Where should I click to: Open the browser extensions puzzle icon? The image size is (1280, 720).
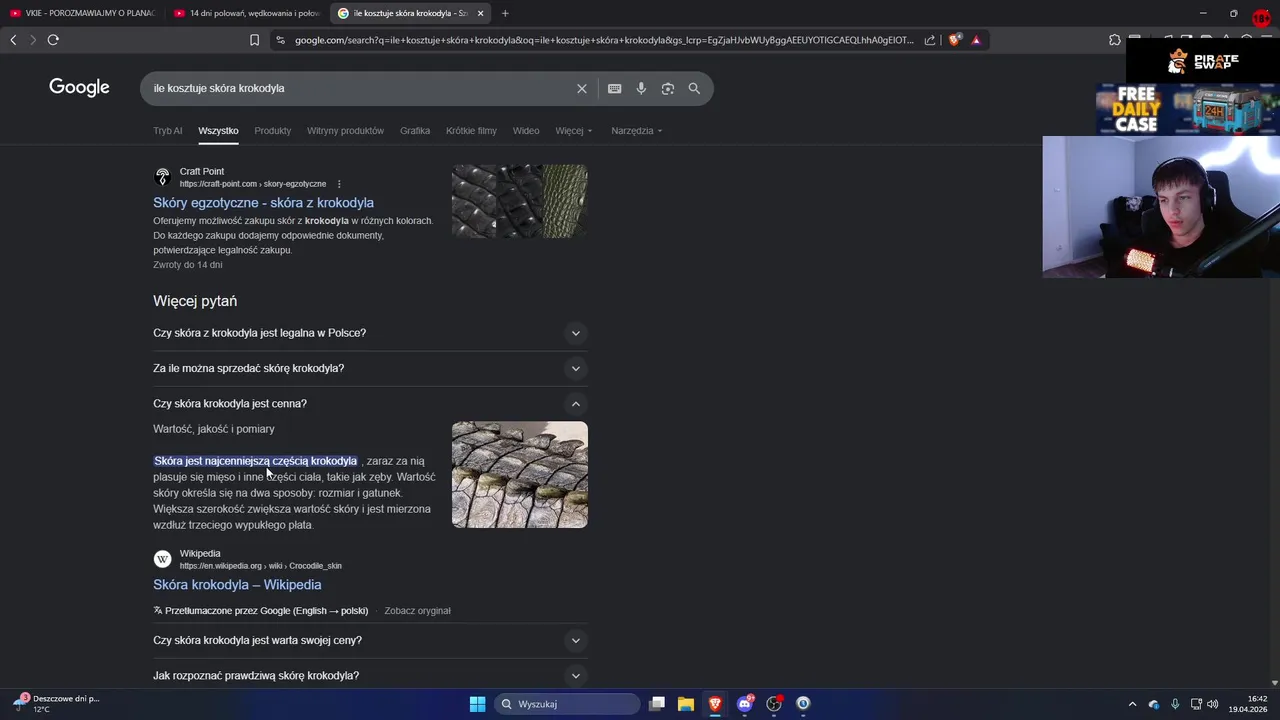[1115, 40]
